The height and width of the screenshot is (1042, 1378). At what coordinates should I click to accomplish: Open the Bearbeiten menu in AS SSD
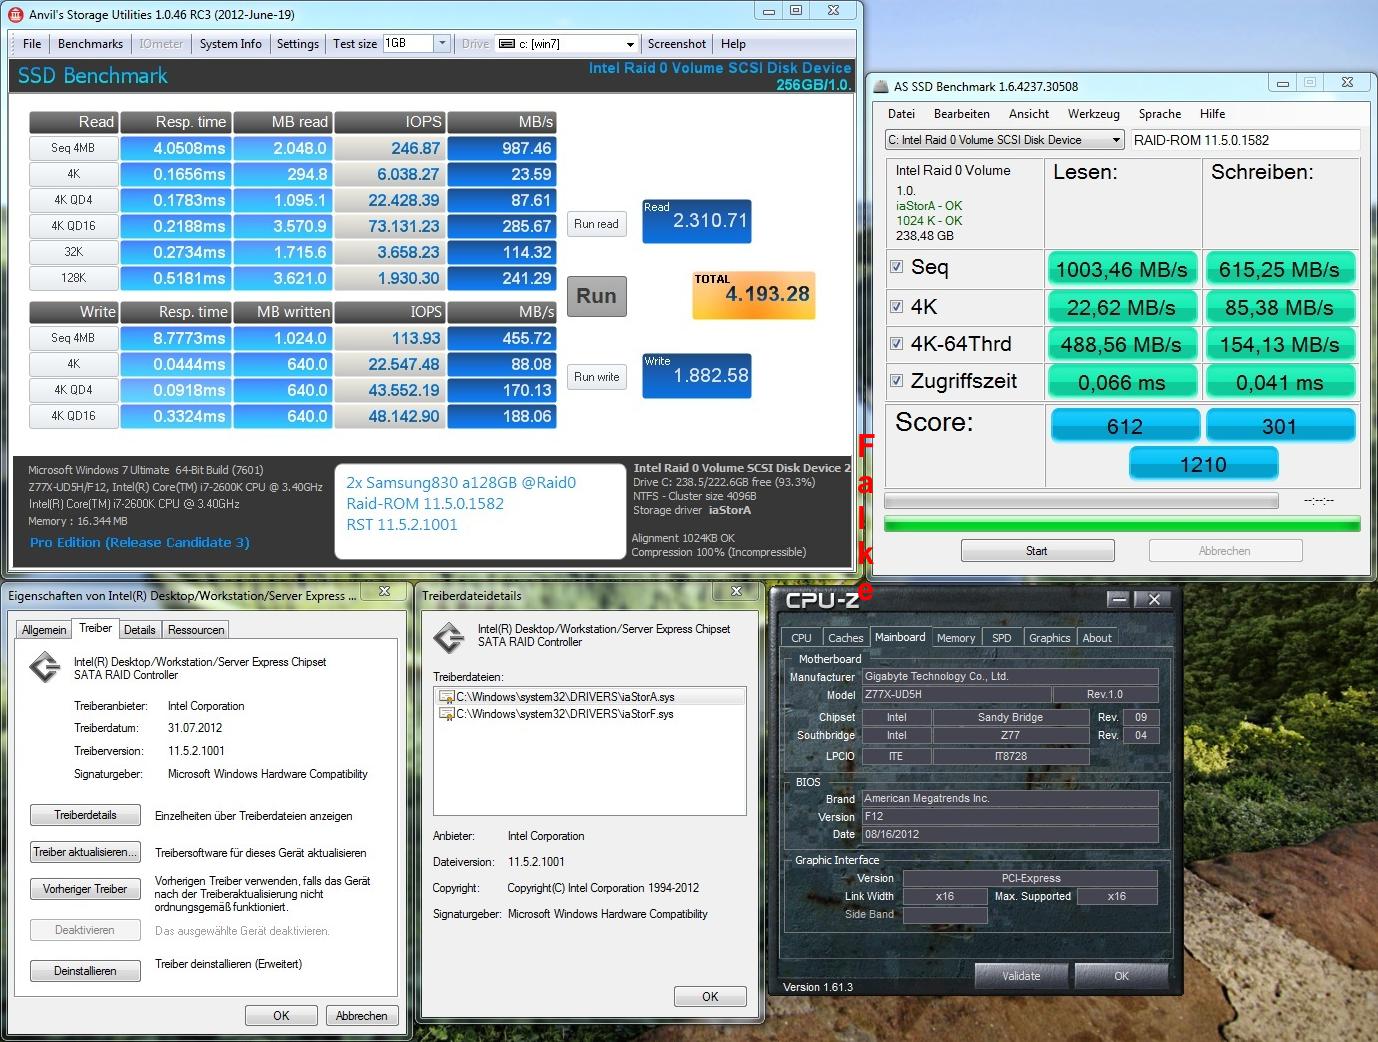click(961, 114)
